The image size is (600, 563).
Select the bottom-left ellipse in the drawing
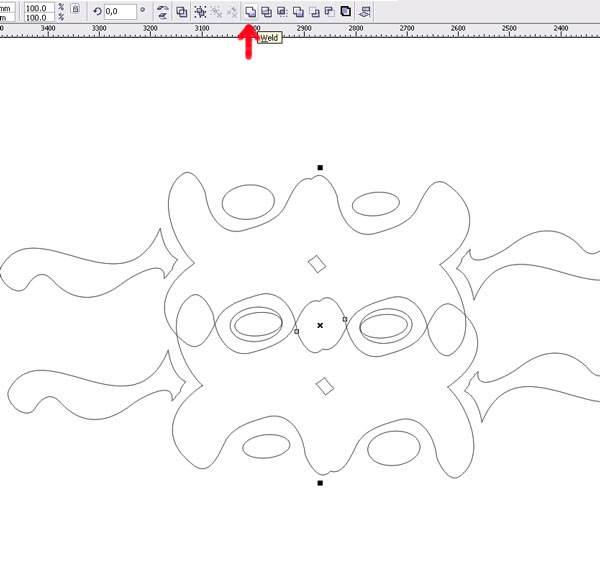pyautogui.click(x=266, y=446)
